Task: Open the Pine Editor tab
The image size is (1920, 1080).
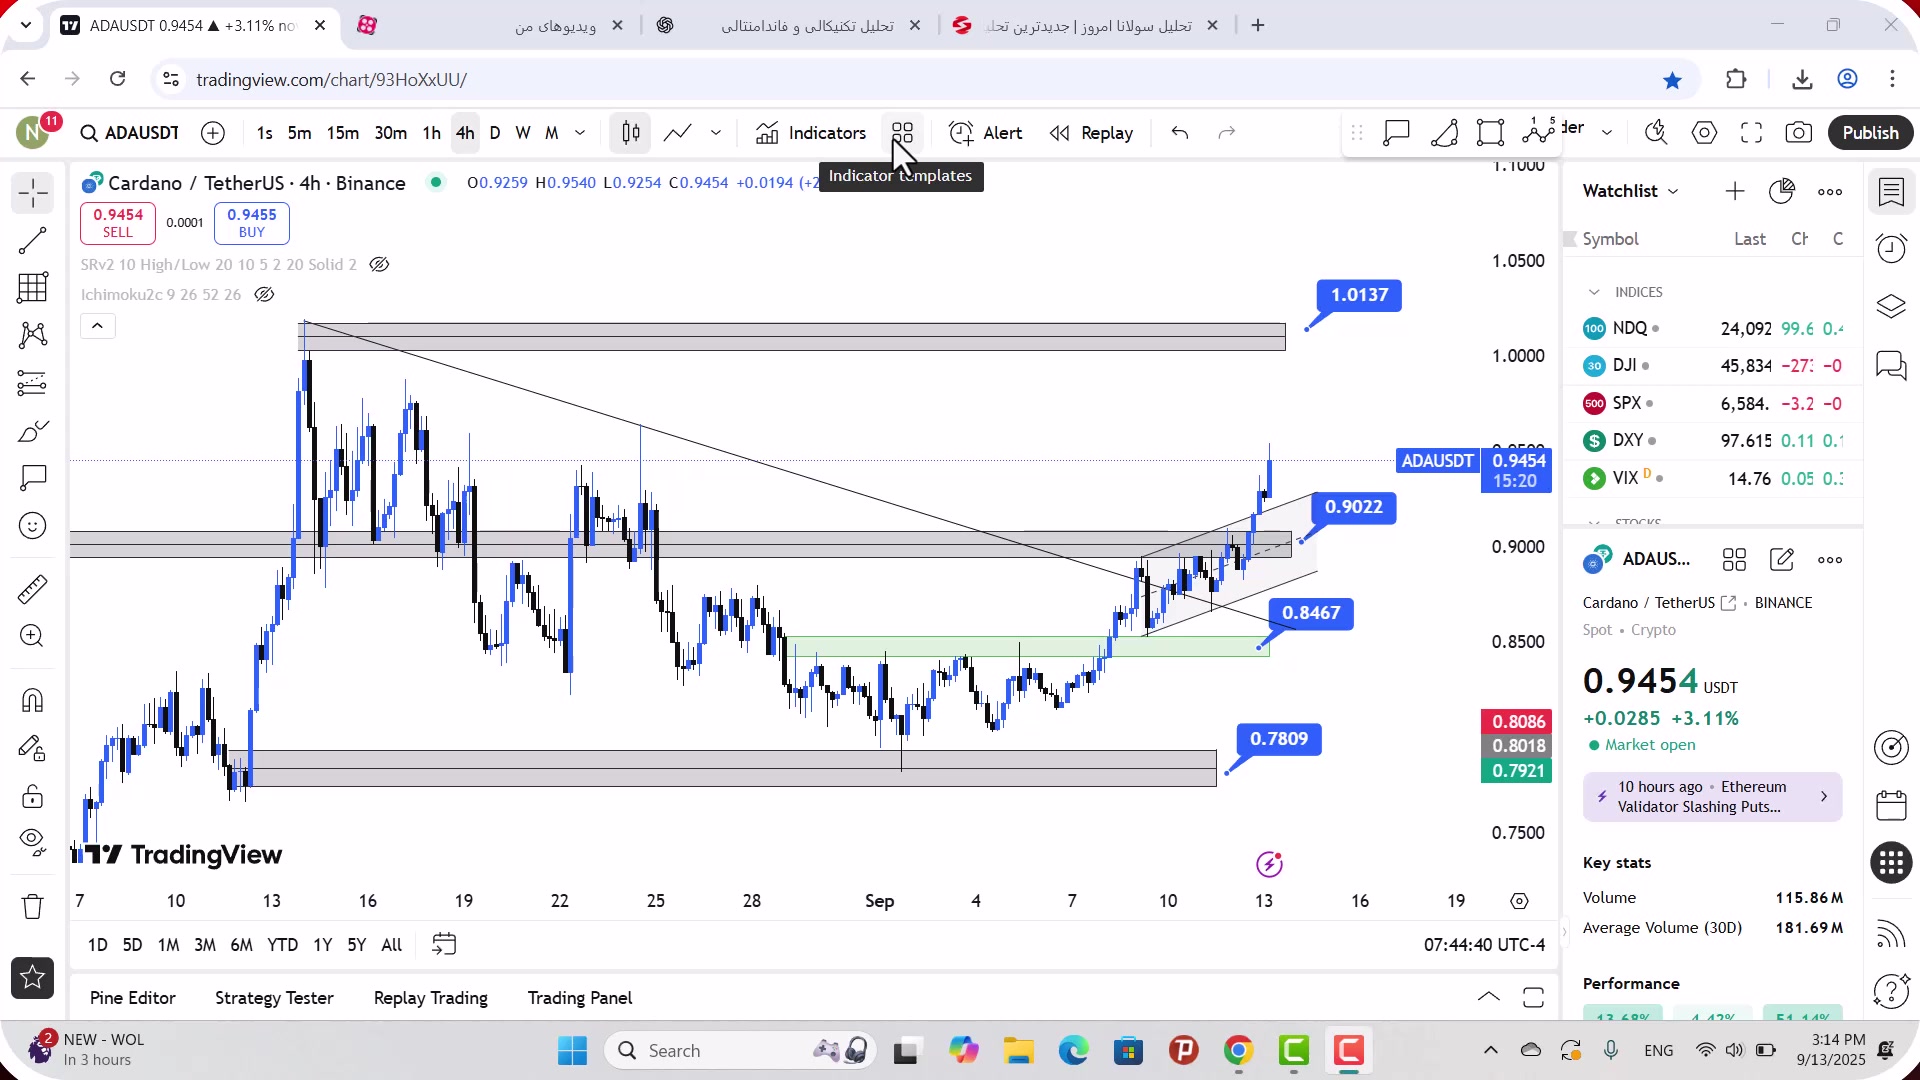Action: click(132, 998)
